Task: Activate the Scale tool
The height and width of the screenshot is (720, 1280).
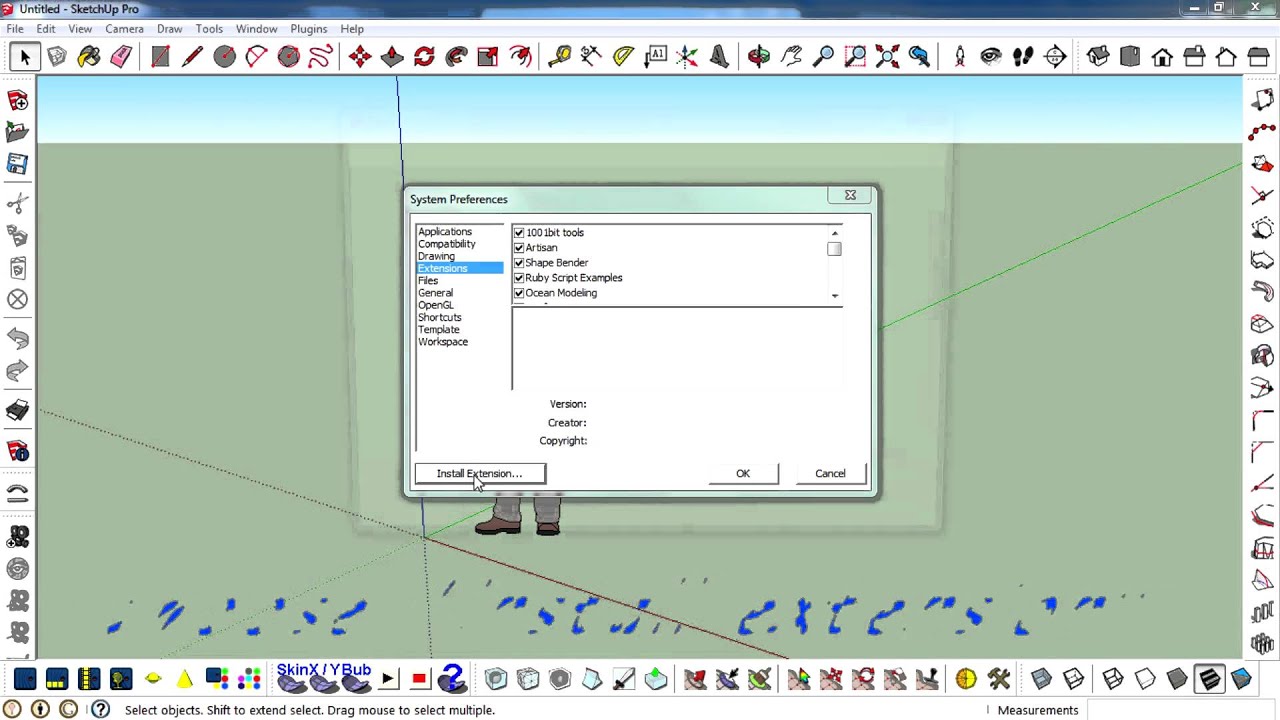Action: pyautogui.click(x=488, y=57)
